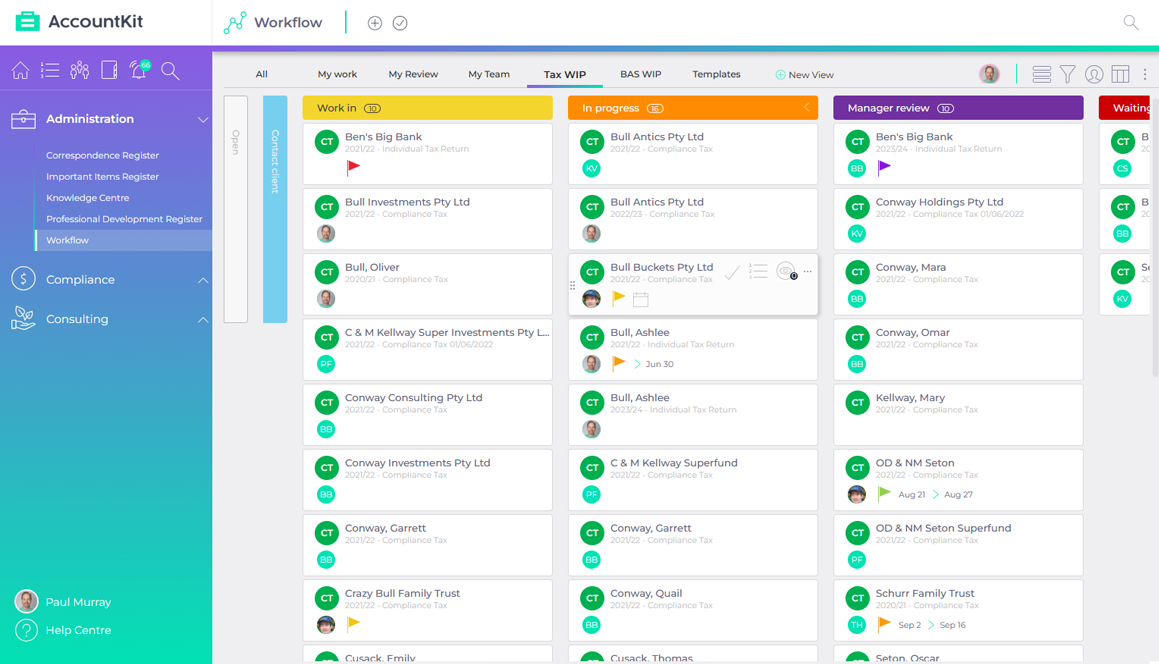Image resolution: width=1159 pixels, height=664 pixels.
Task: Open Help Centre
Action: point(63,630)
